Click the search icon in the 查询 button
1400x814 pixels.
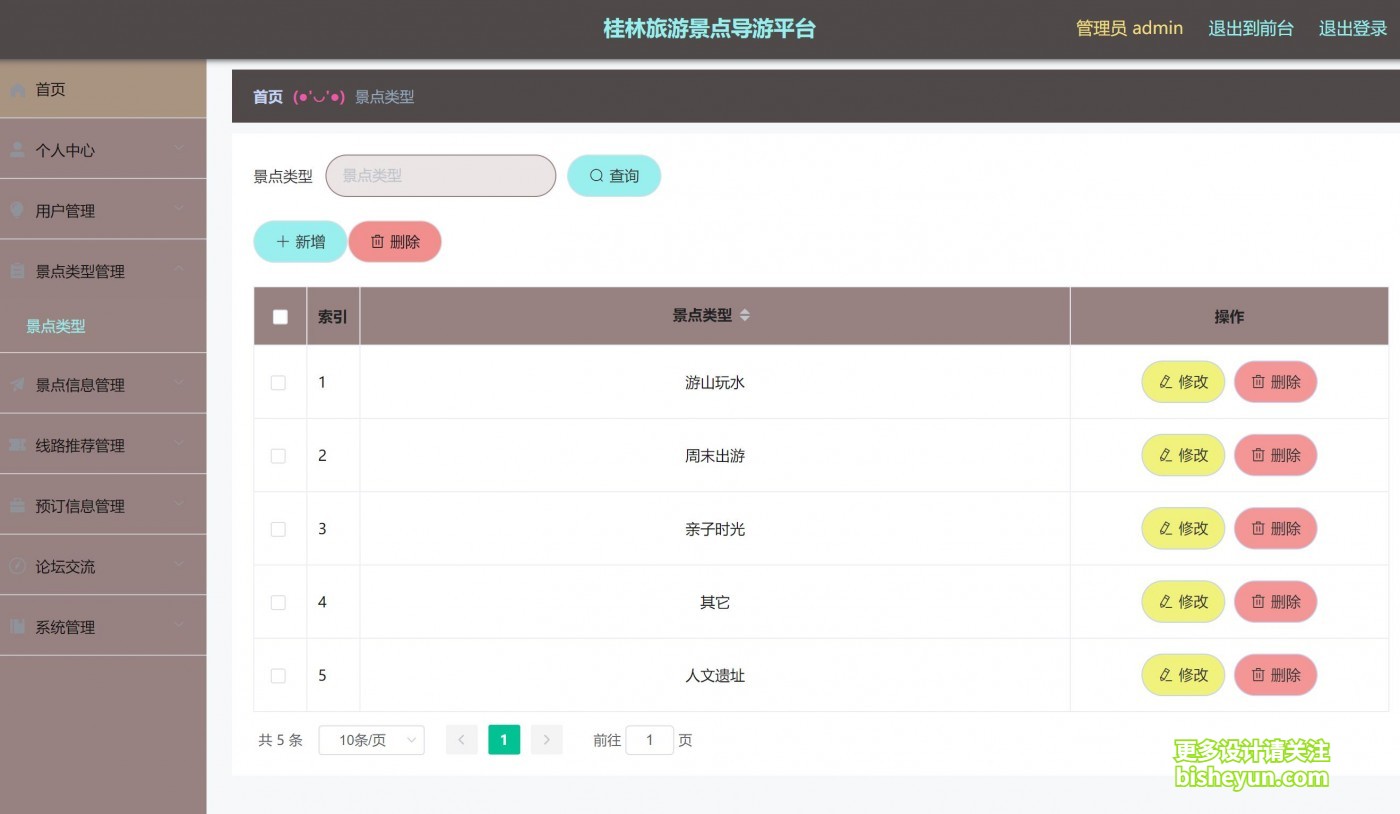[x=597, y=175]
